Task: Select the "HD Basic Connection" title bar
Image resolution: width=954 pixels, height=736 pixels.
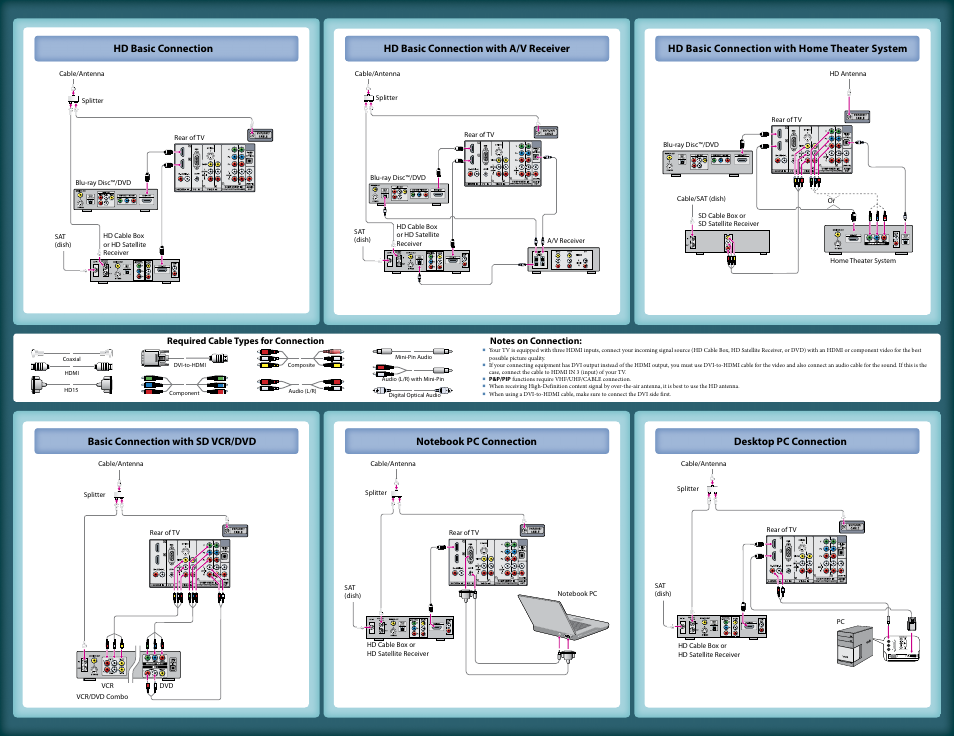Action: tap(166, 49)
